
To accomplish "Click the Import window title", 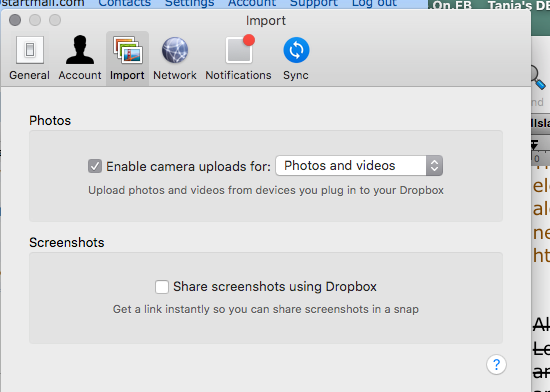I will click(x=266, y=21).
